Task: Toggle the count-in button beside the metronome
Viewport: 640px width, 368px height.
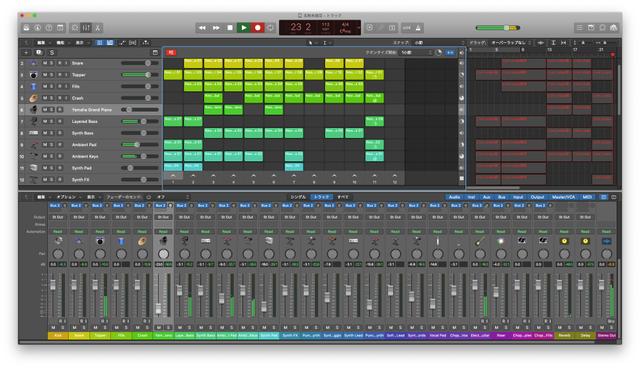Action: point(407,28)
